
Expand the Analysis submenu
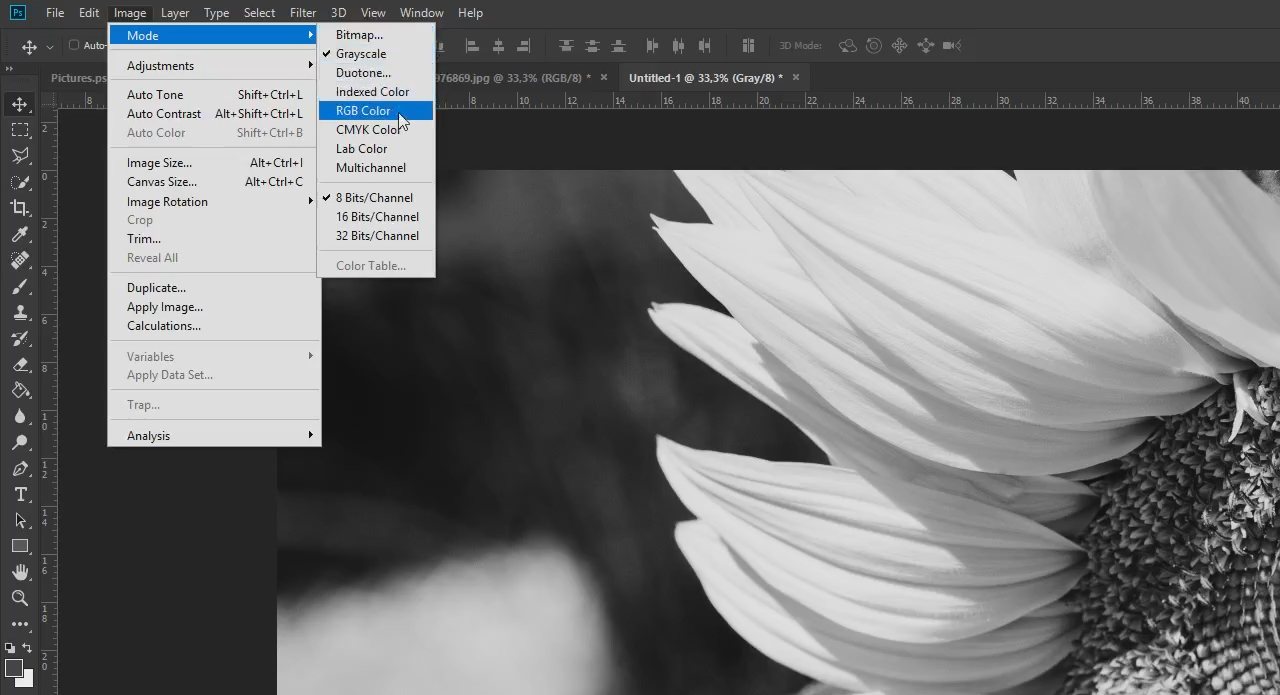pyautogui.click(x=148, y=435)
